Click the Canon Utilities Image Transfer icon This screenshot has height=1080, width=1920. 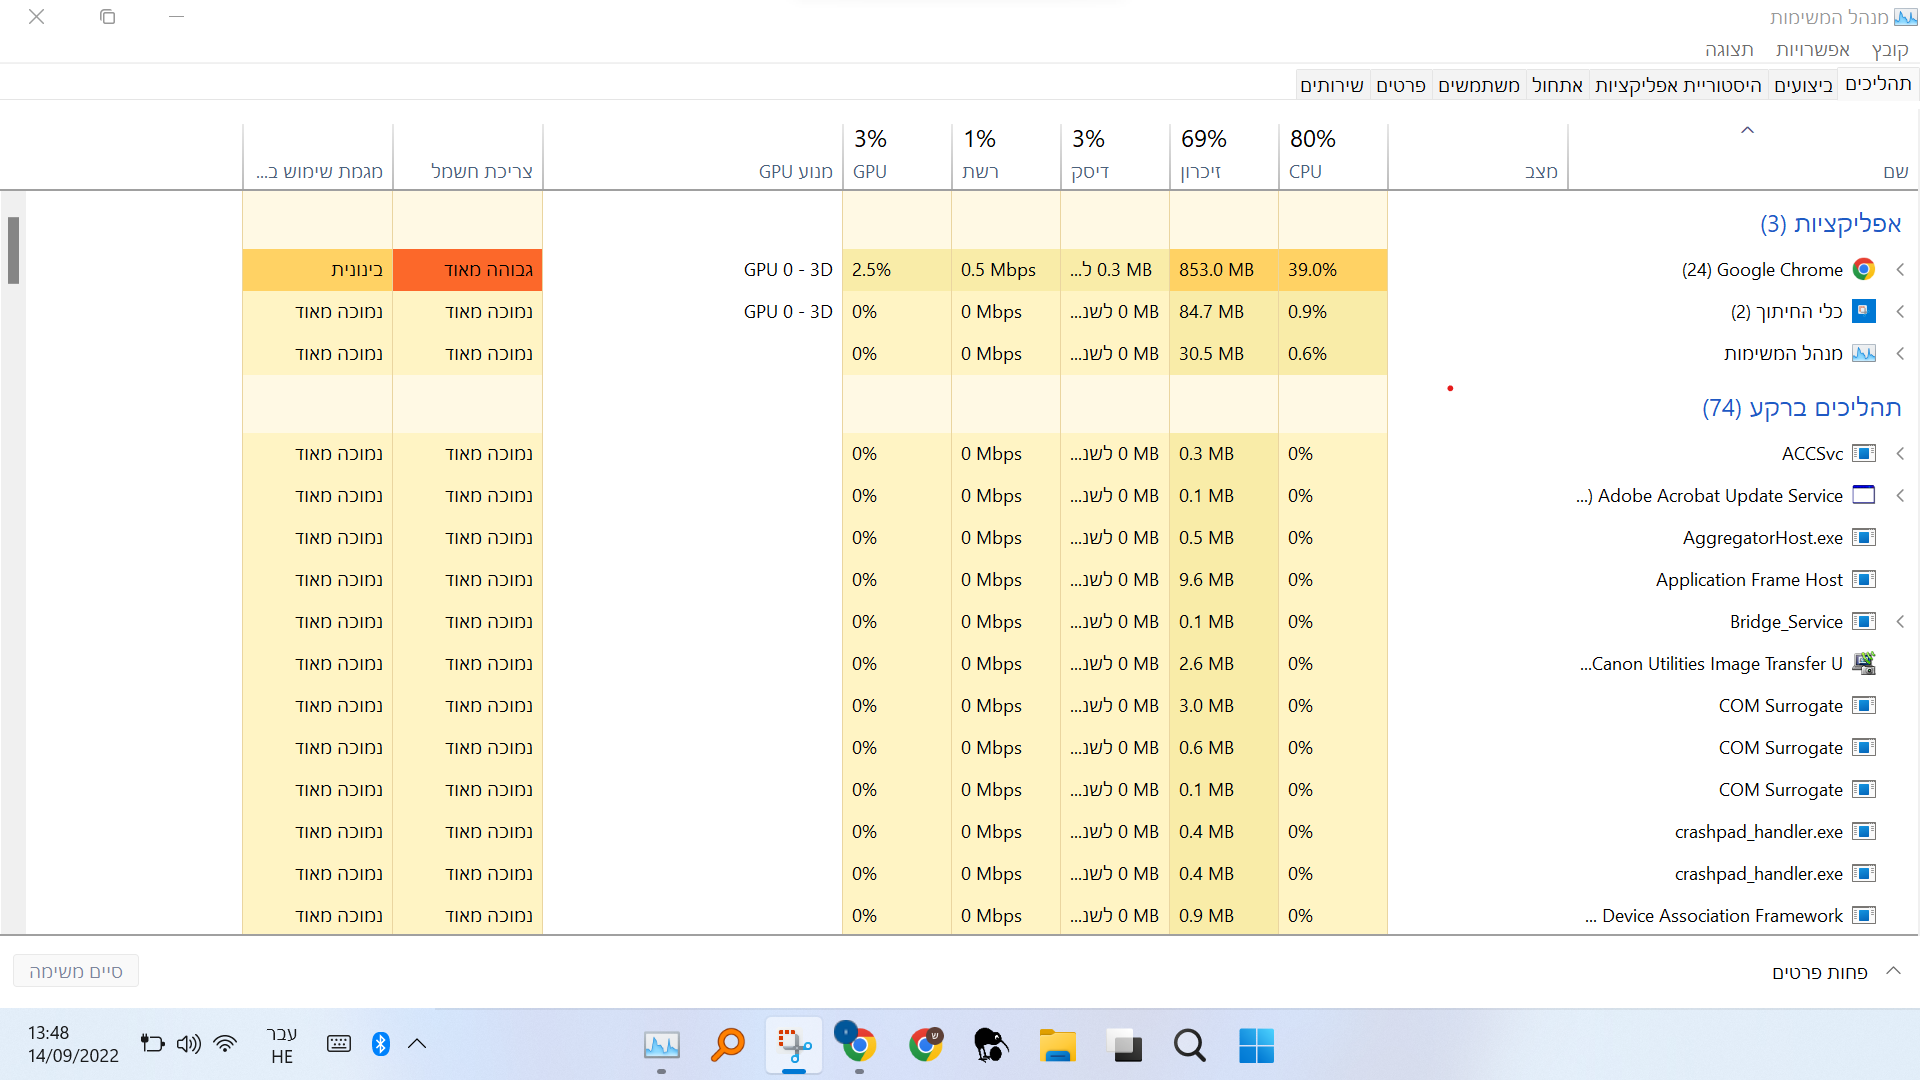[1863, 663]
